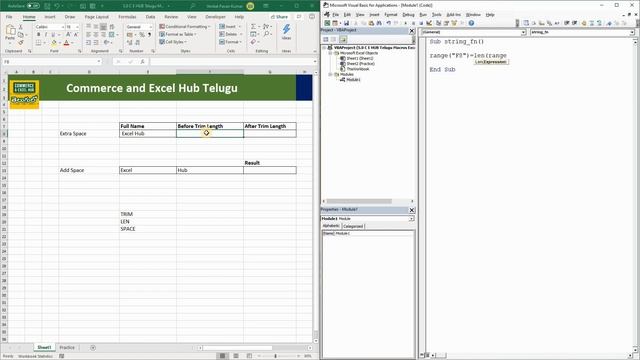This screenshot has width=640, height=360.
Task: Collapse the Microsoft Excel Objects folder
Action: 331,53
